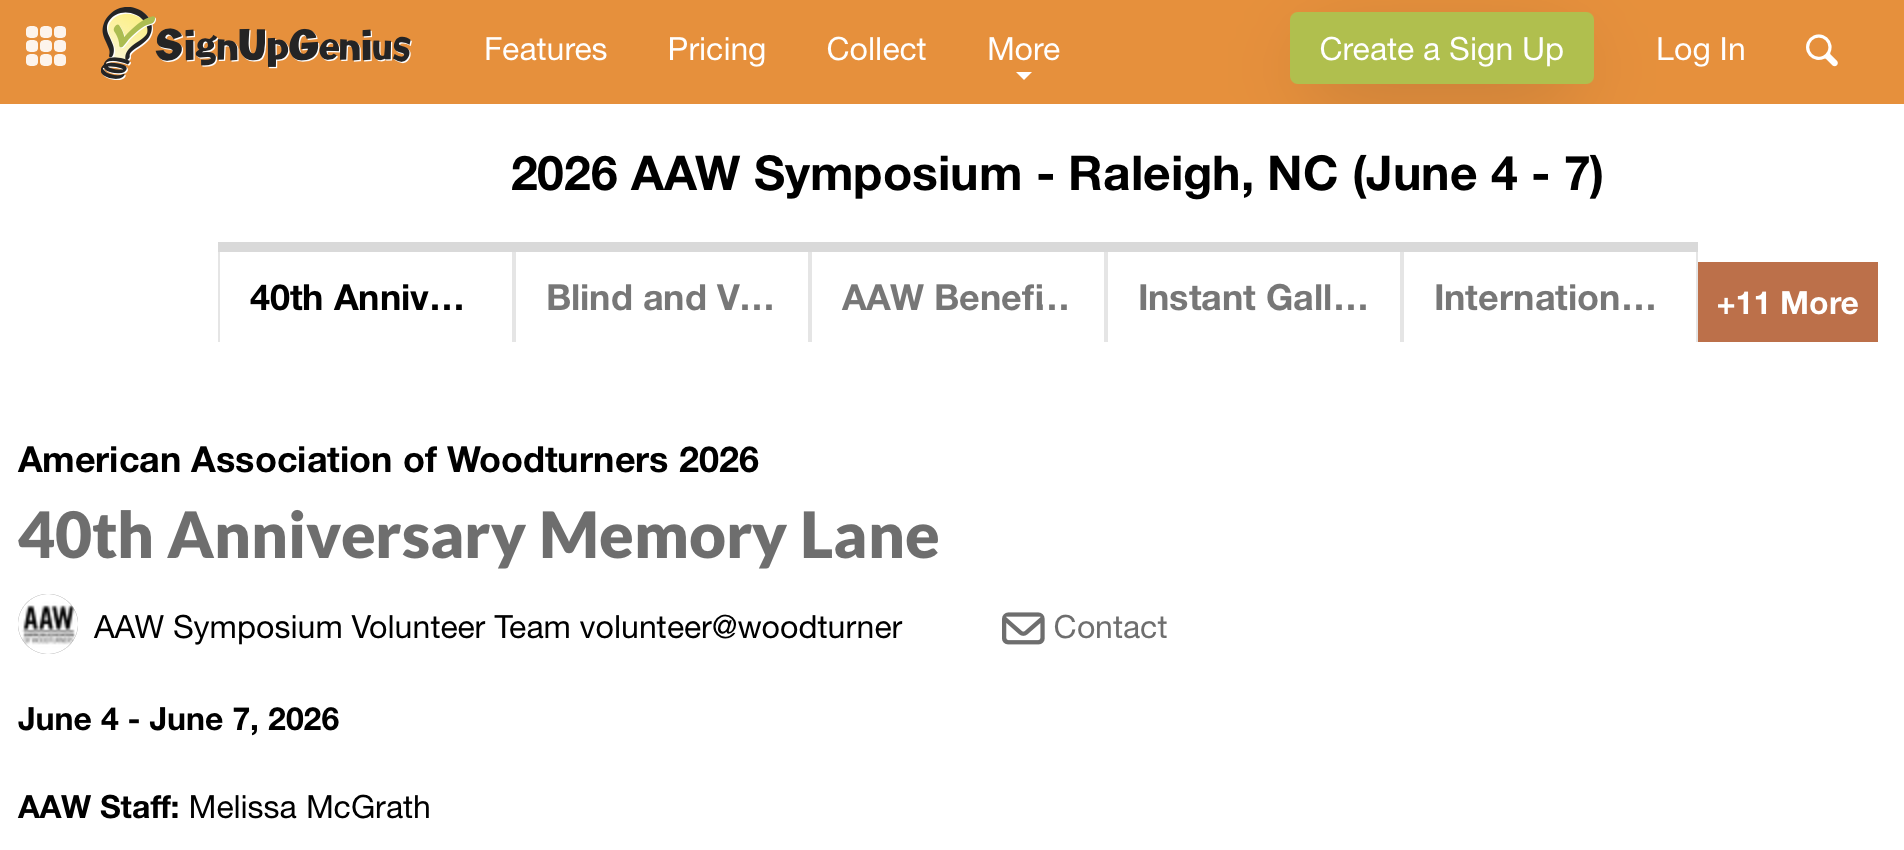Screen dimensions: 1904x850
Task: Open the Pricing page
Action: click(716, 49)
